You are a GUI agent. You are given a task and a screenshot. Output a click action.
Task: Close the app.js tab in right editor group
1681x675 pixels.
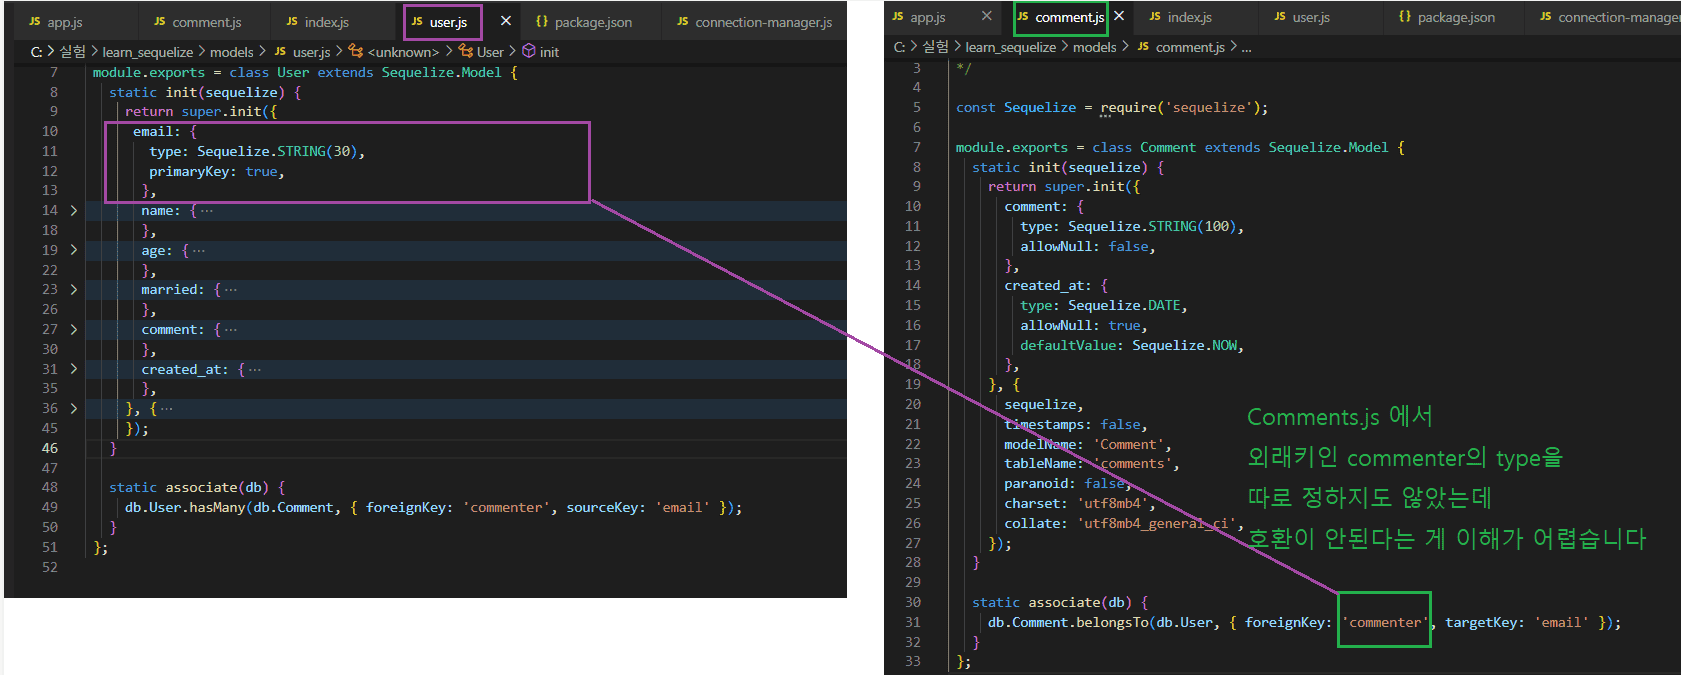987,16
